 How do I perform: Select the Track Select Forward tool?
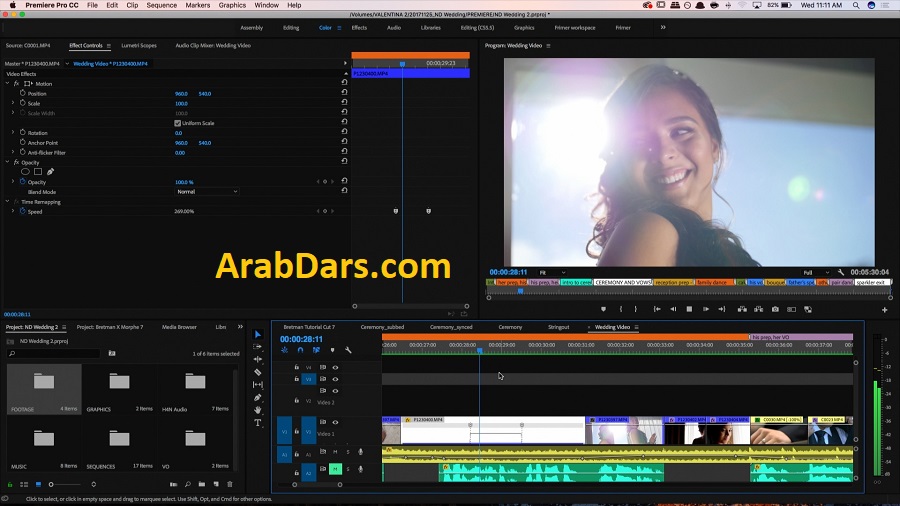coord(258,347)
